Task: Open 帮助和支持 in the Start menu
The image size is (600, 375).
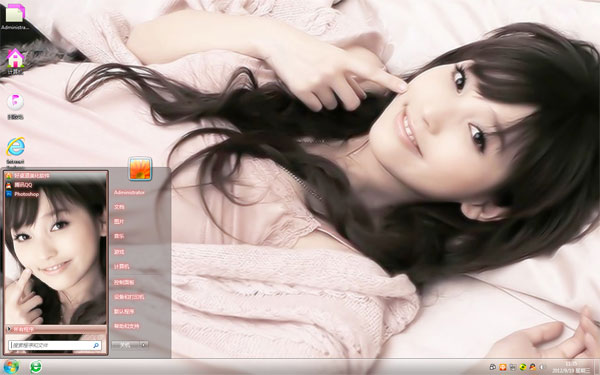Action: (126, 326)
